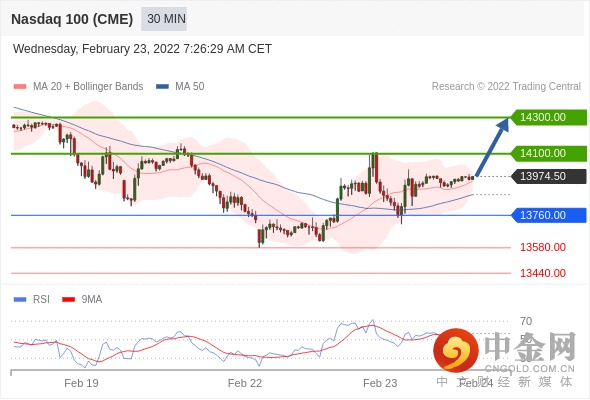Click the 14100.00 resistance price tag
The height and width of the screenshot is (400, 590).
(x=548, y=154)
